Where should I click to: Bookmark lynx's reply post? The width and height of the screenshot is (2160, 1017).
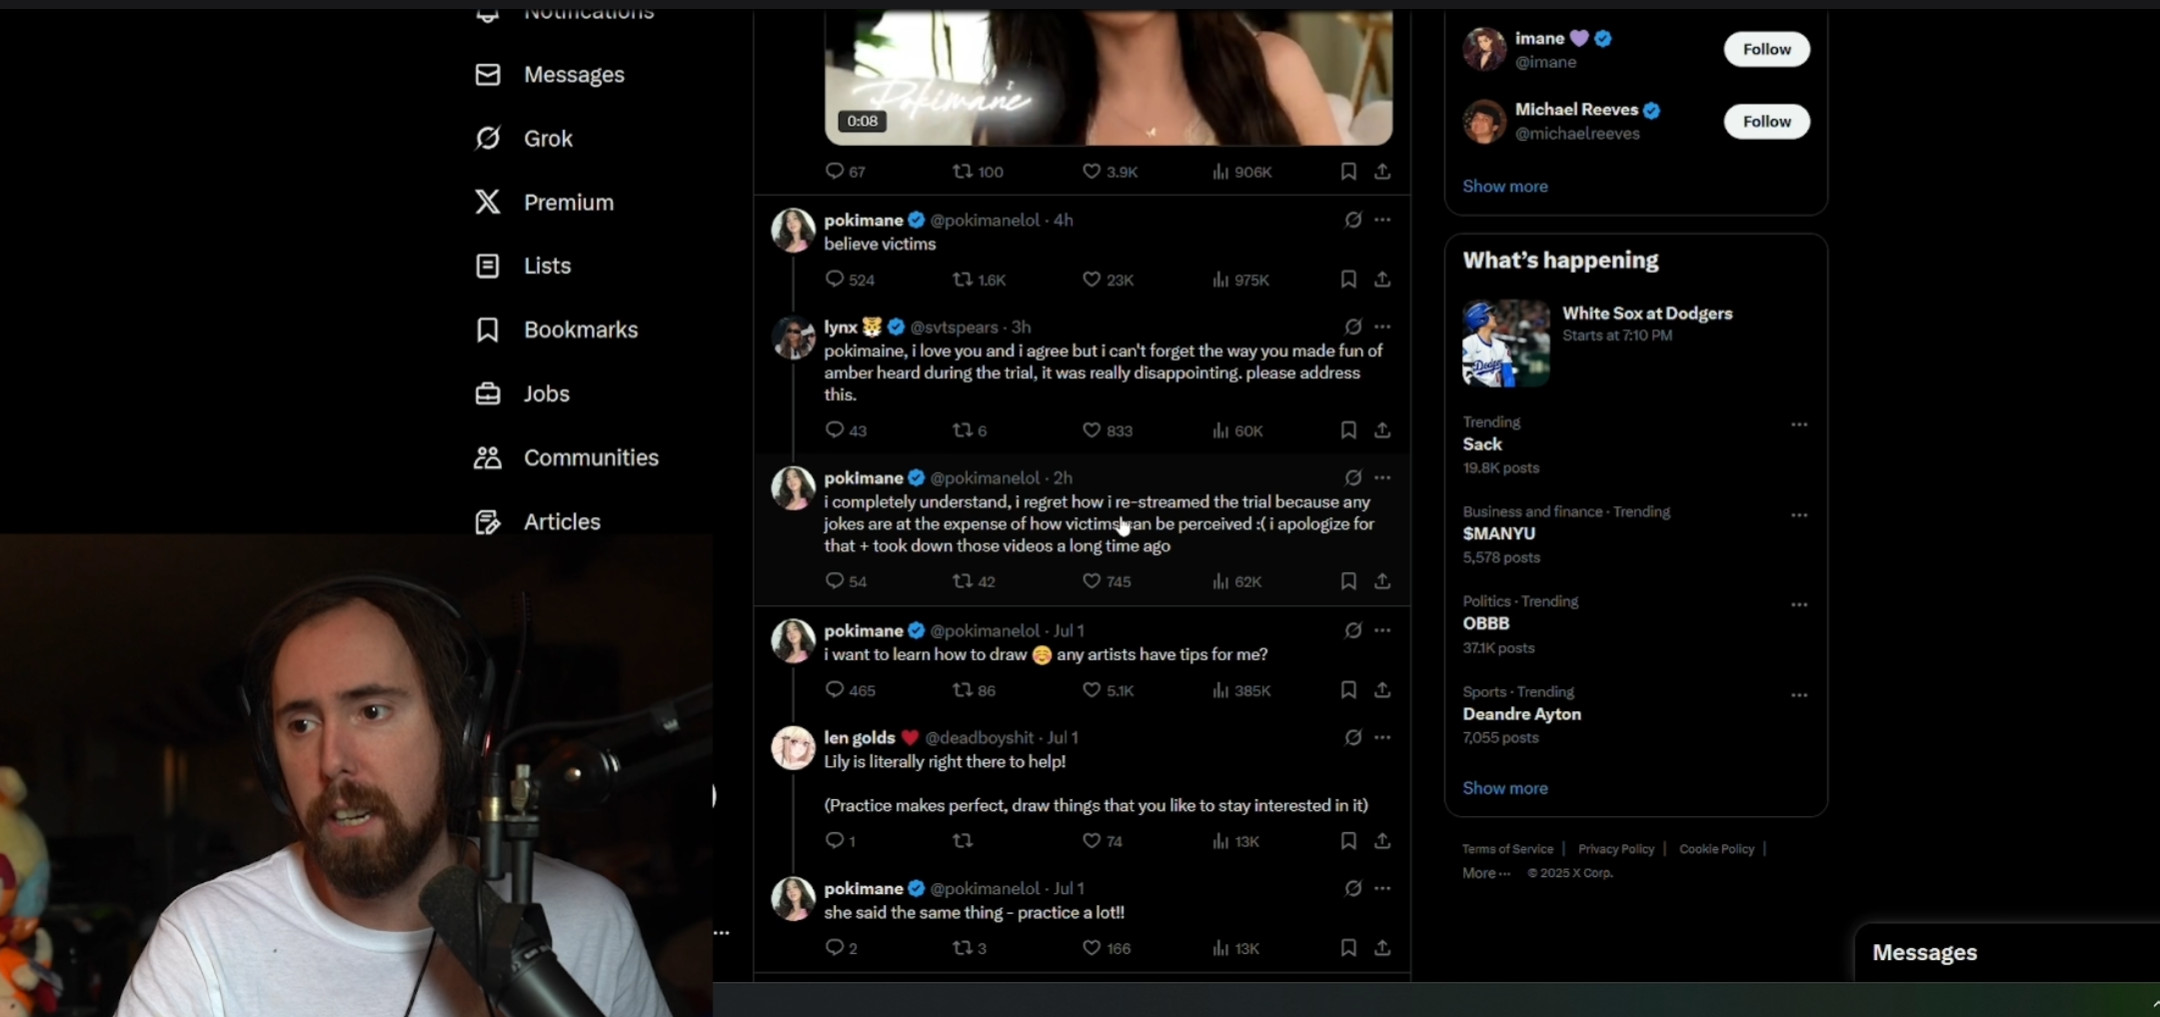tap(1348, 430)
